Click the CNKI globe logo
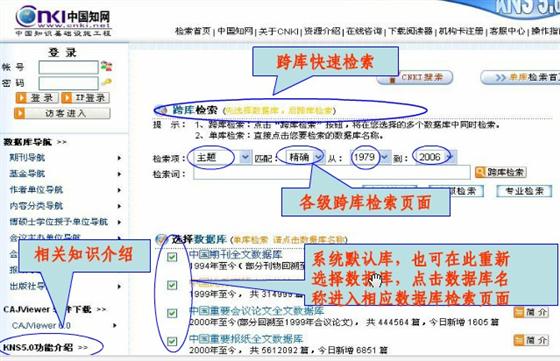560x361 pixels. click(x=26, y=16)
